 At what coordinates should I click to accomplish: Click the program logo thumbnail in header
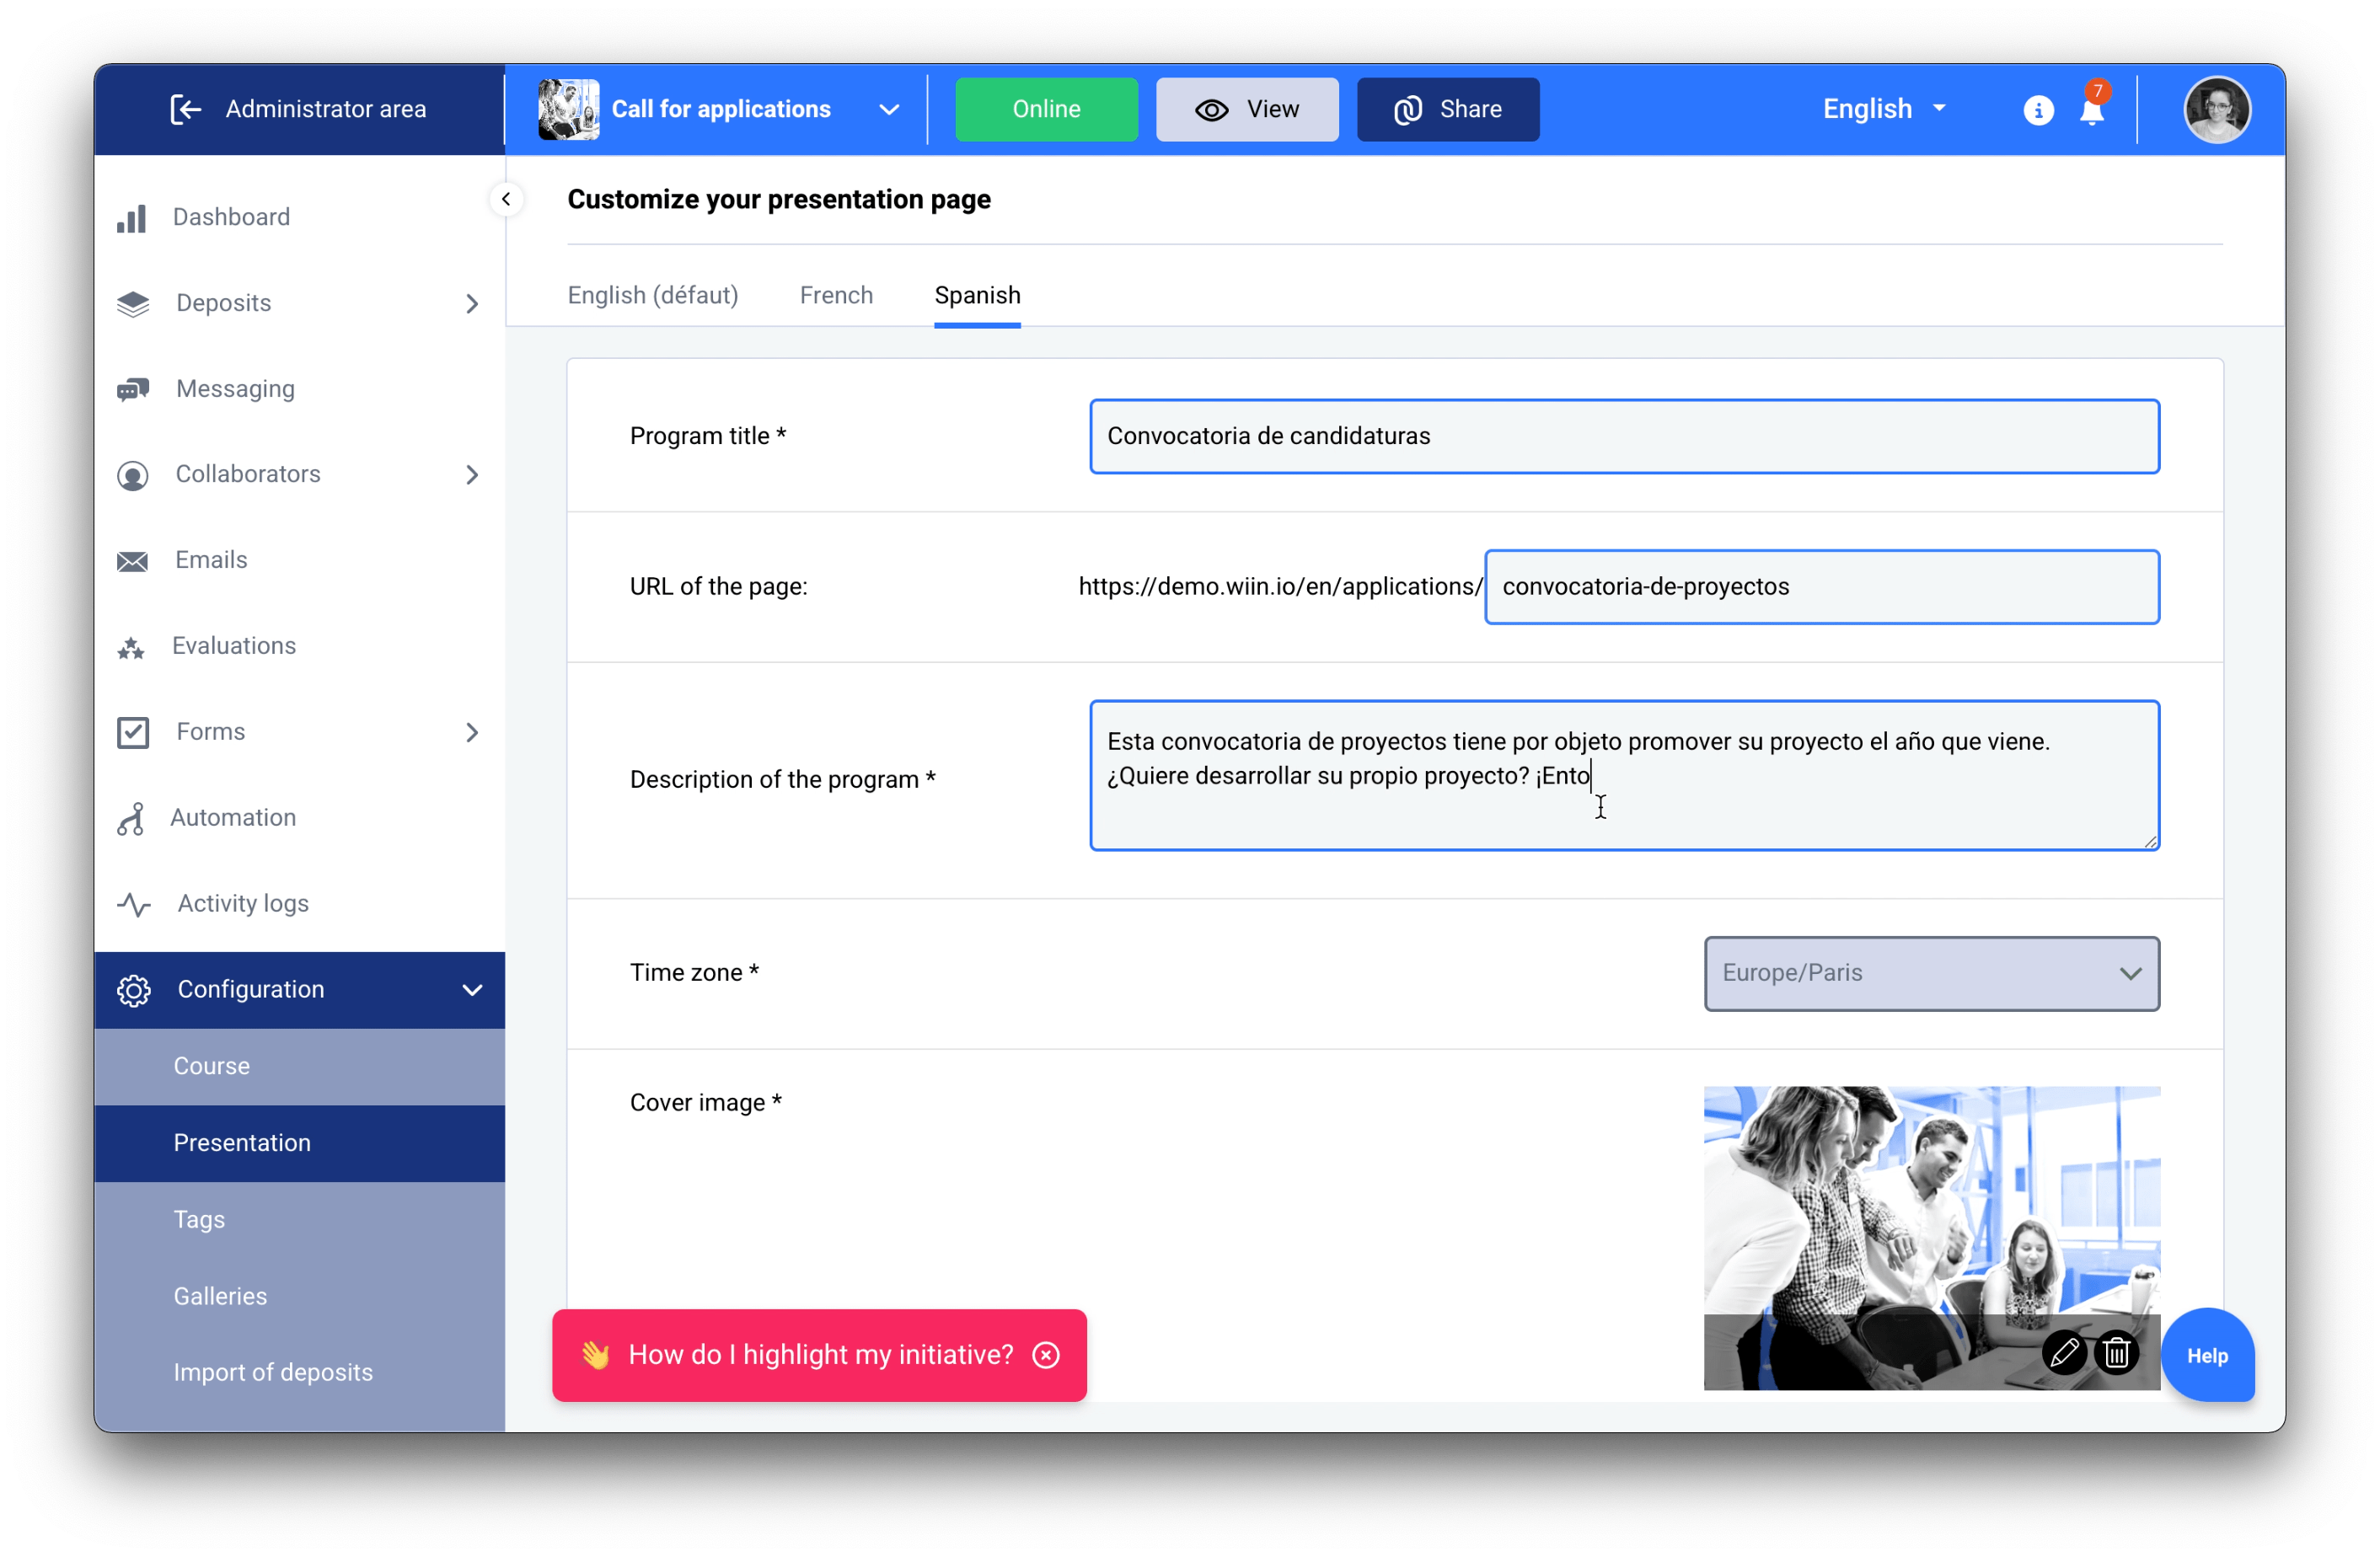(568, 109)
